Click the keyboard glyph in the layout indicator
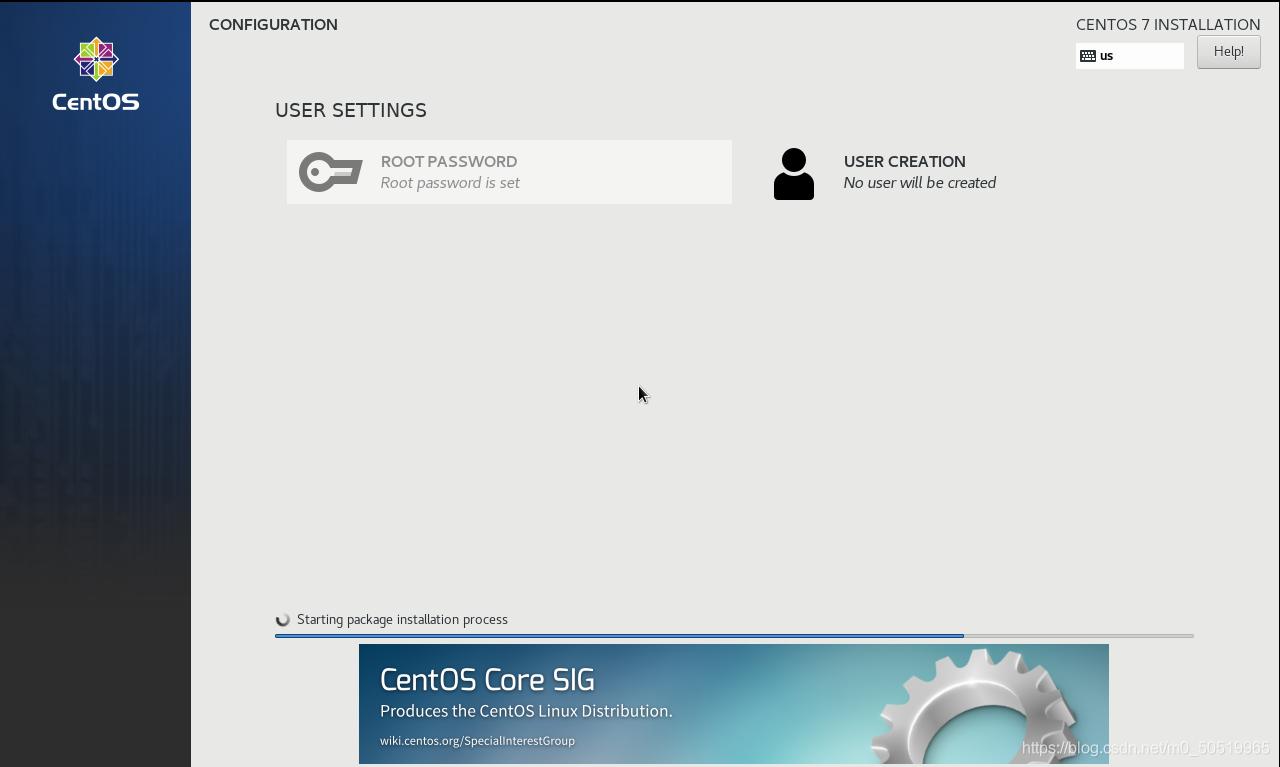Image resolution: width=1280 pixels, height=767 pixels. tap(1090, 56)
